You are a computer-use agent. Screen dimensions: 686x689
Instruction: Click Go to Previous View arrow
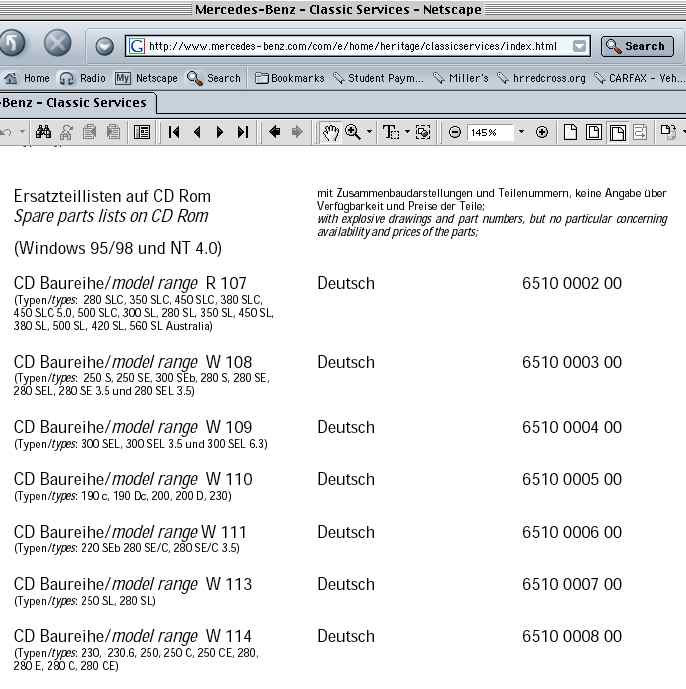click(275, 132)
